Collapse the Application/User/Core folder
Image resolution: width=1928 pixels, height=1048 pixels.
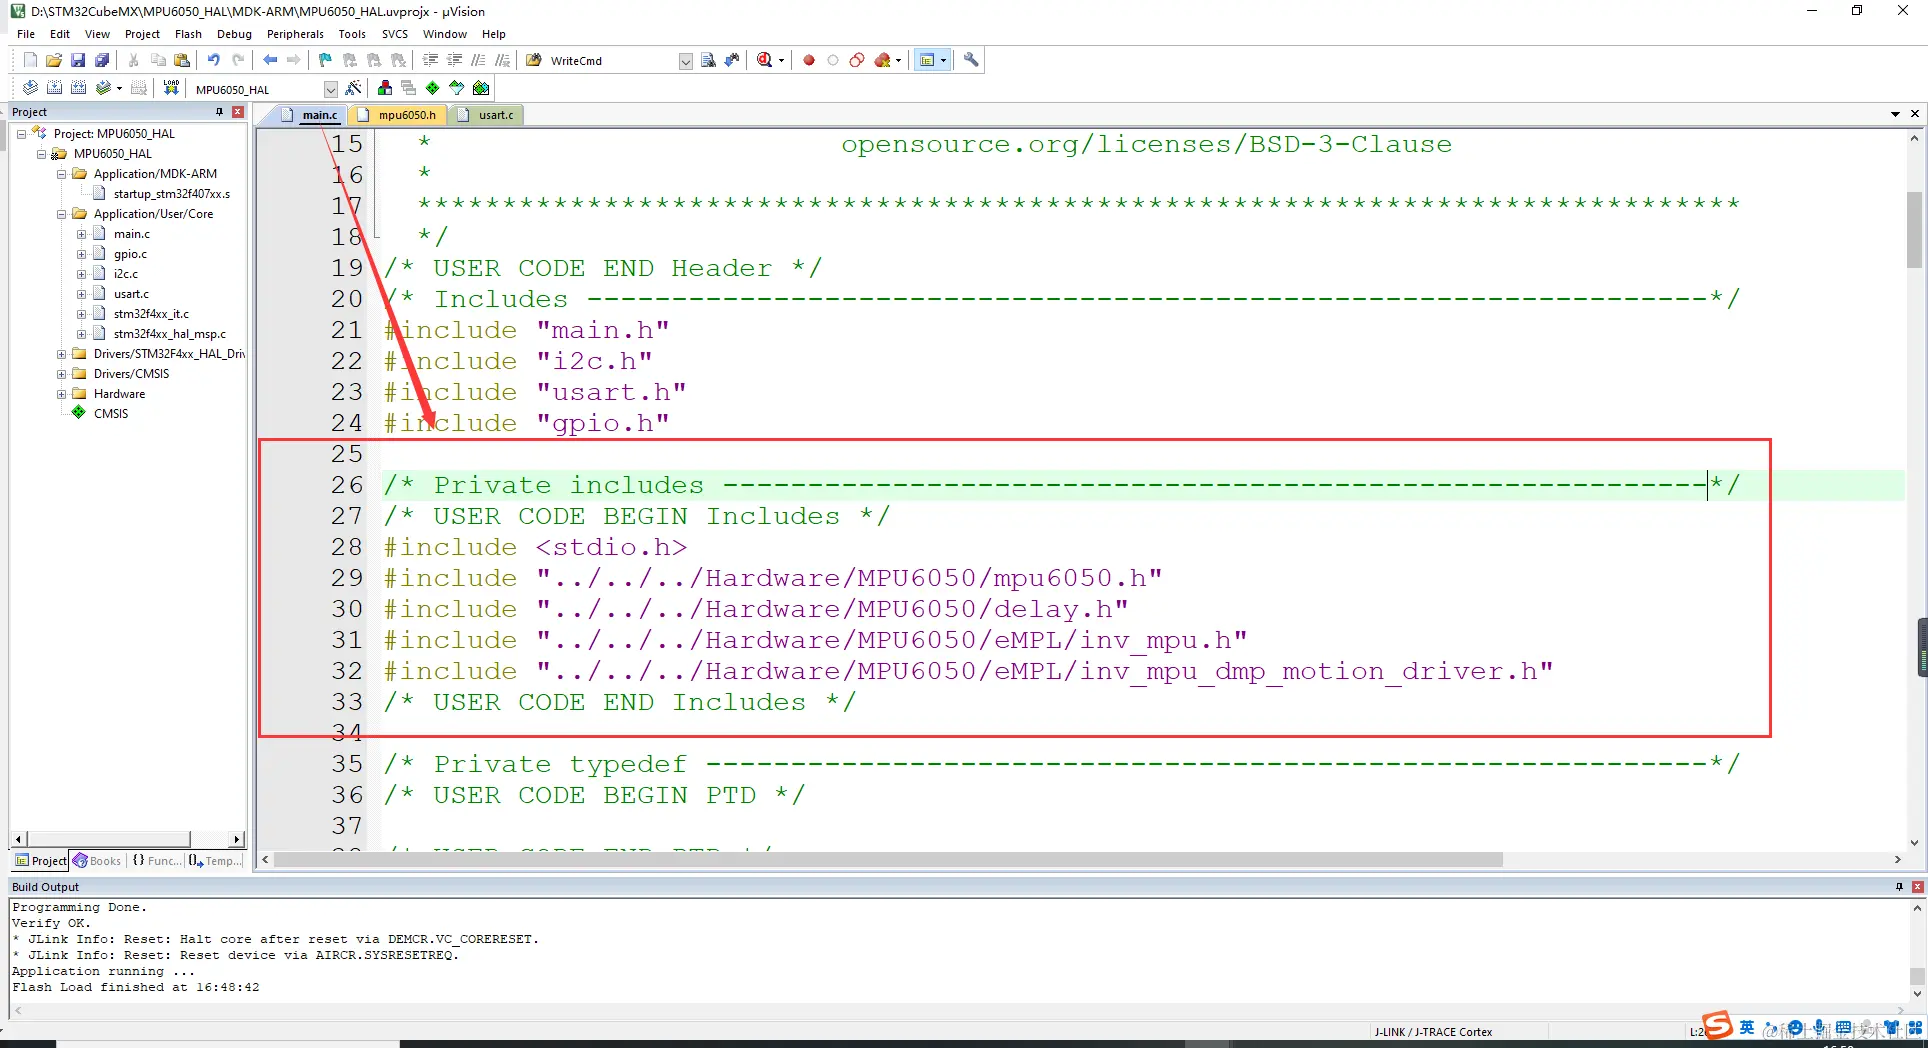point(61,213)
